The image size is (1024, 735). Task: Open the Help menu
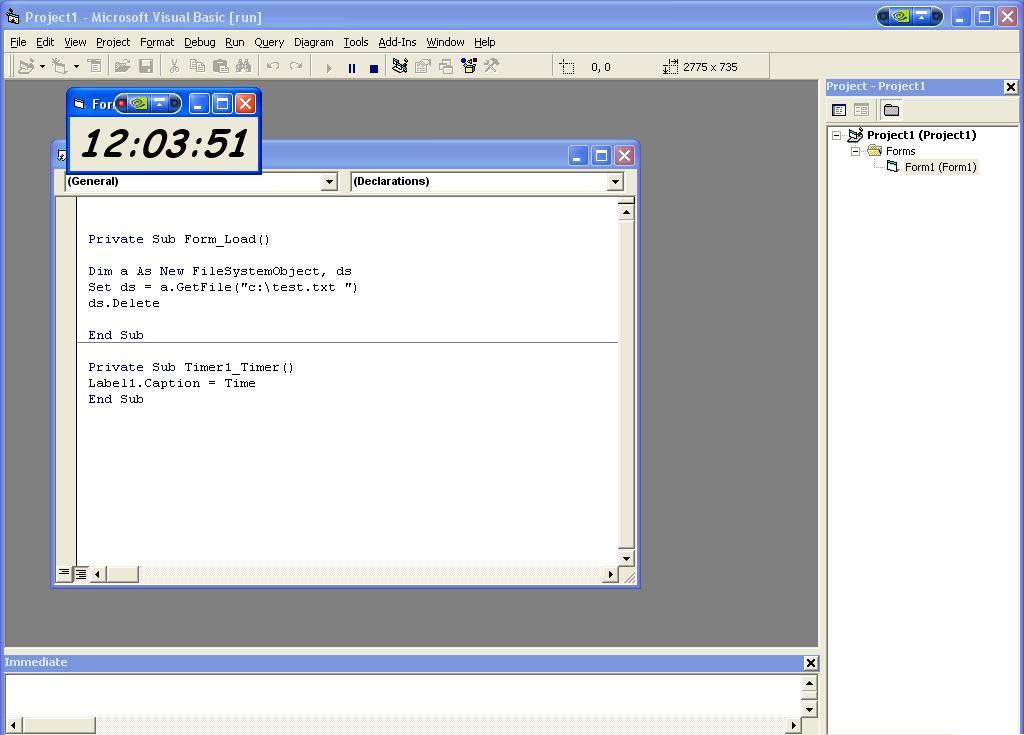(x=485, y=42)
